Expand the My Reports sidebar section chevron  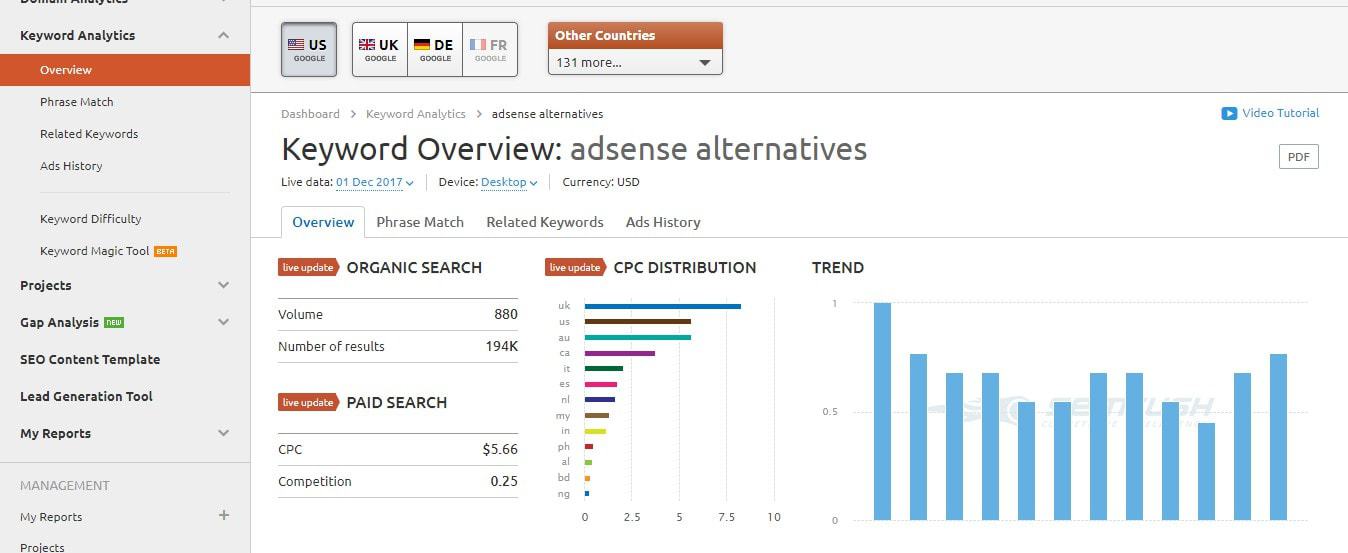tap(223, 433)
